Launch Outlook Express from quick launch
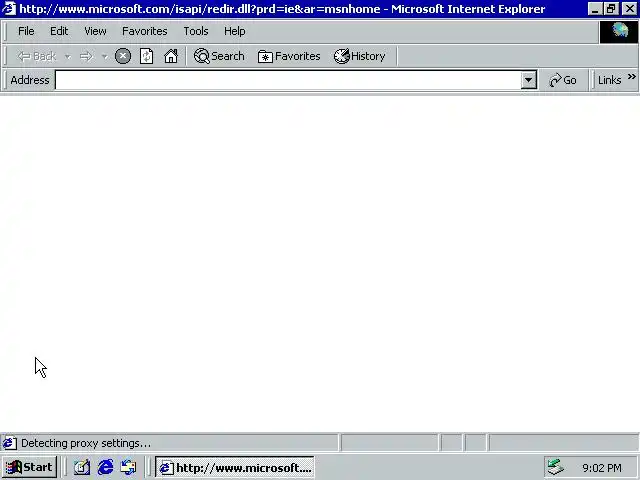 pyautogui.click(x=128, y=467)
